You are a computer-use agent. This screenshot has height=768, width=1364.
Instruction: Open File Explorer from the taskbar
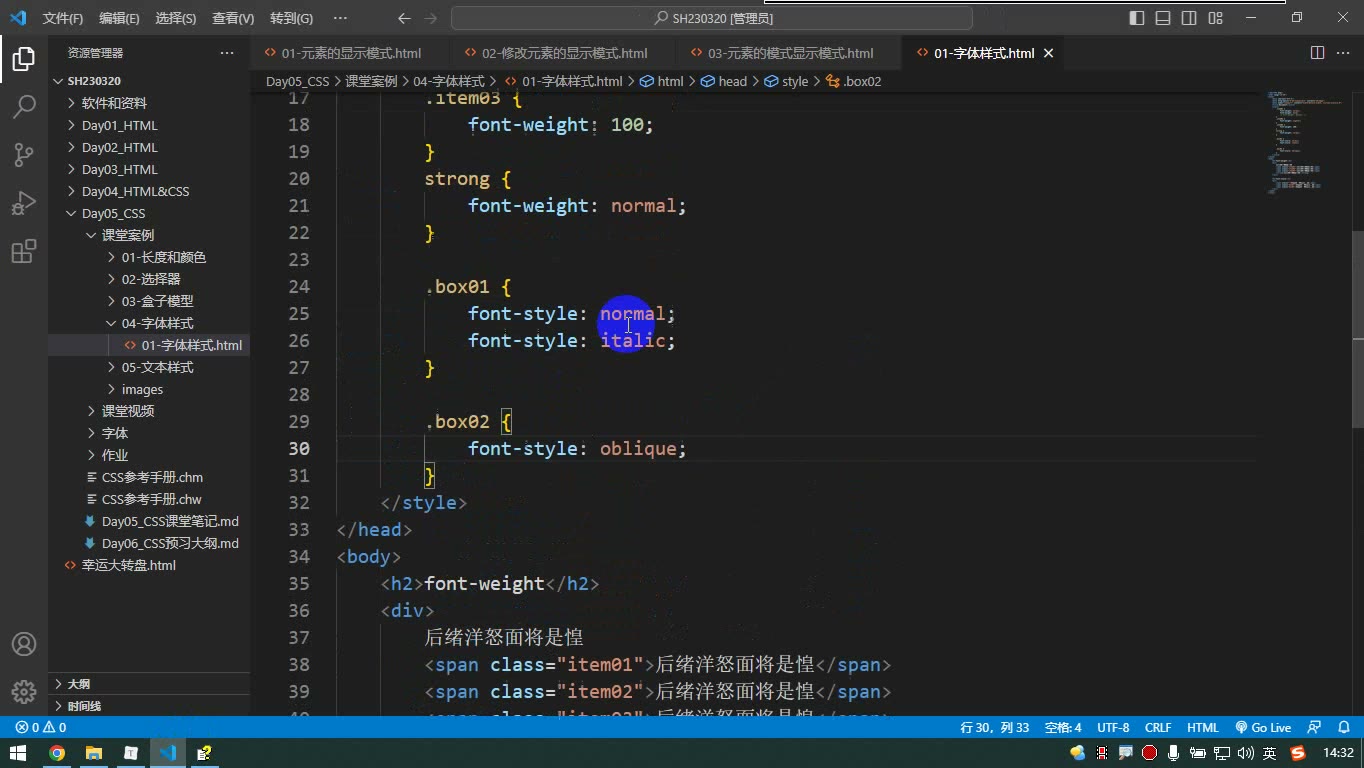[94, 753]
